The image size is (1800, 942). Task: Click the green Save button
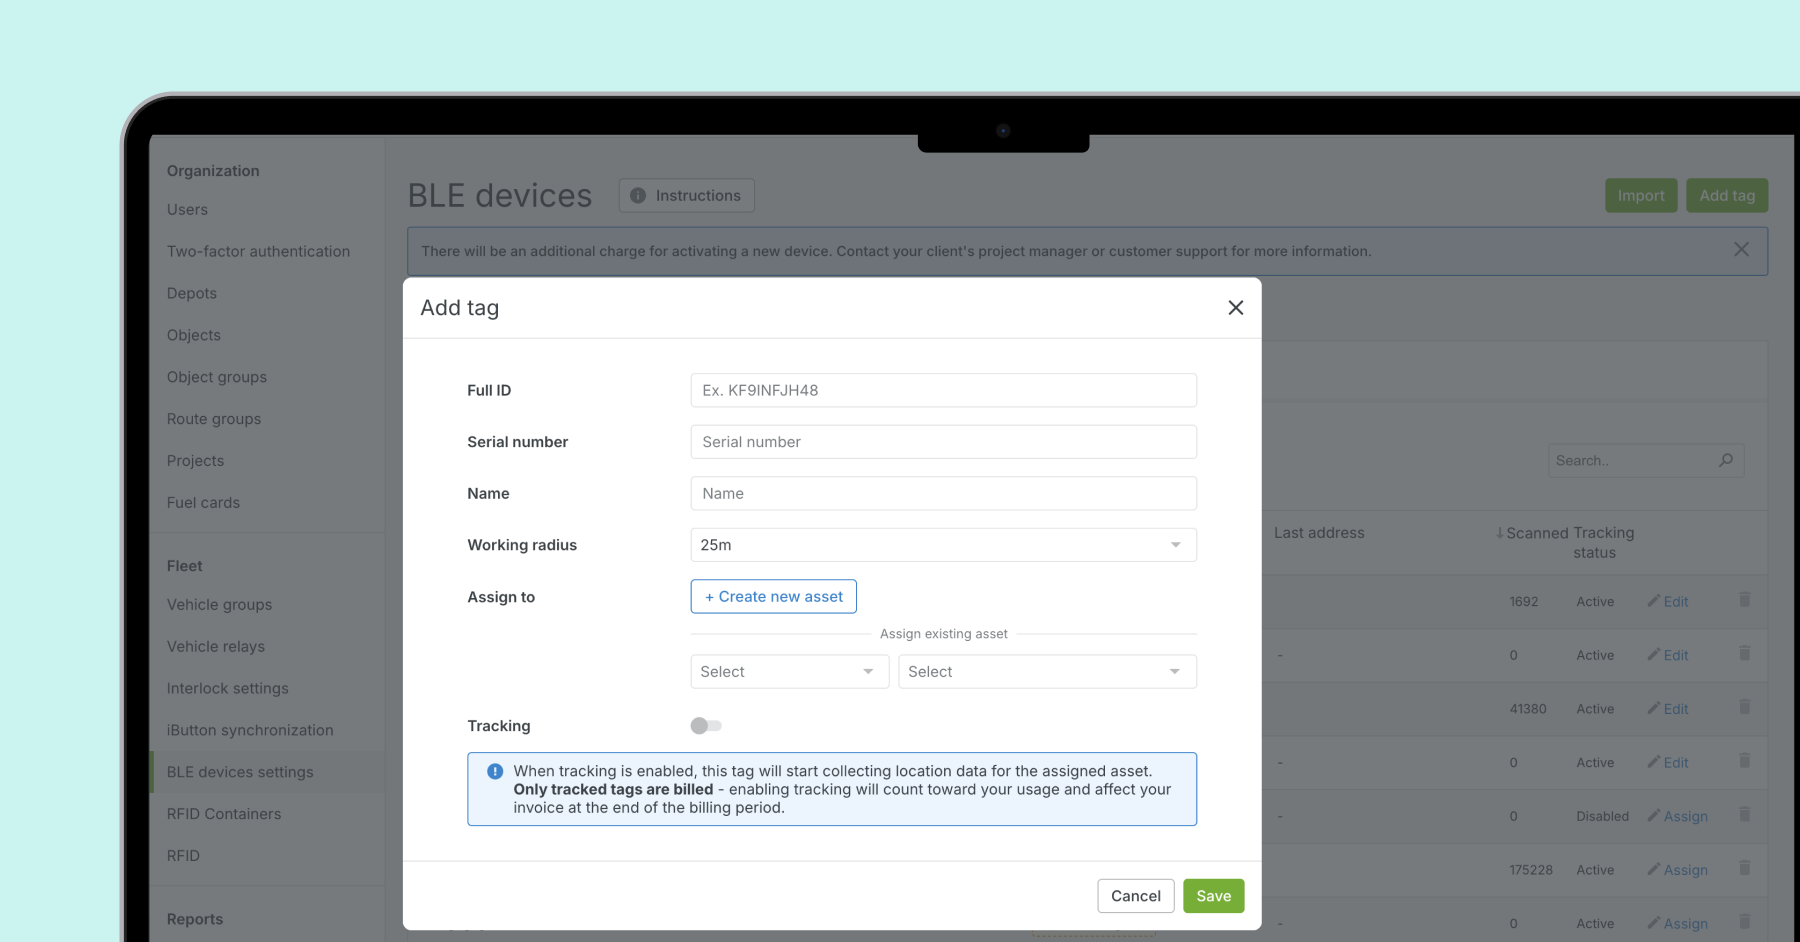[x=1214, y=896]
